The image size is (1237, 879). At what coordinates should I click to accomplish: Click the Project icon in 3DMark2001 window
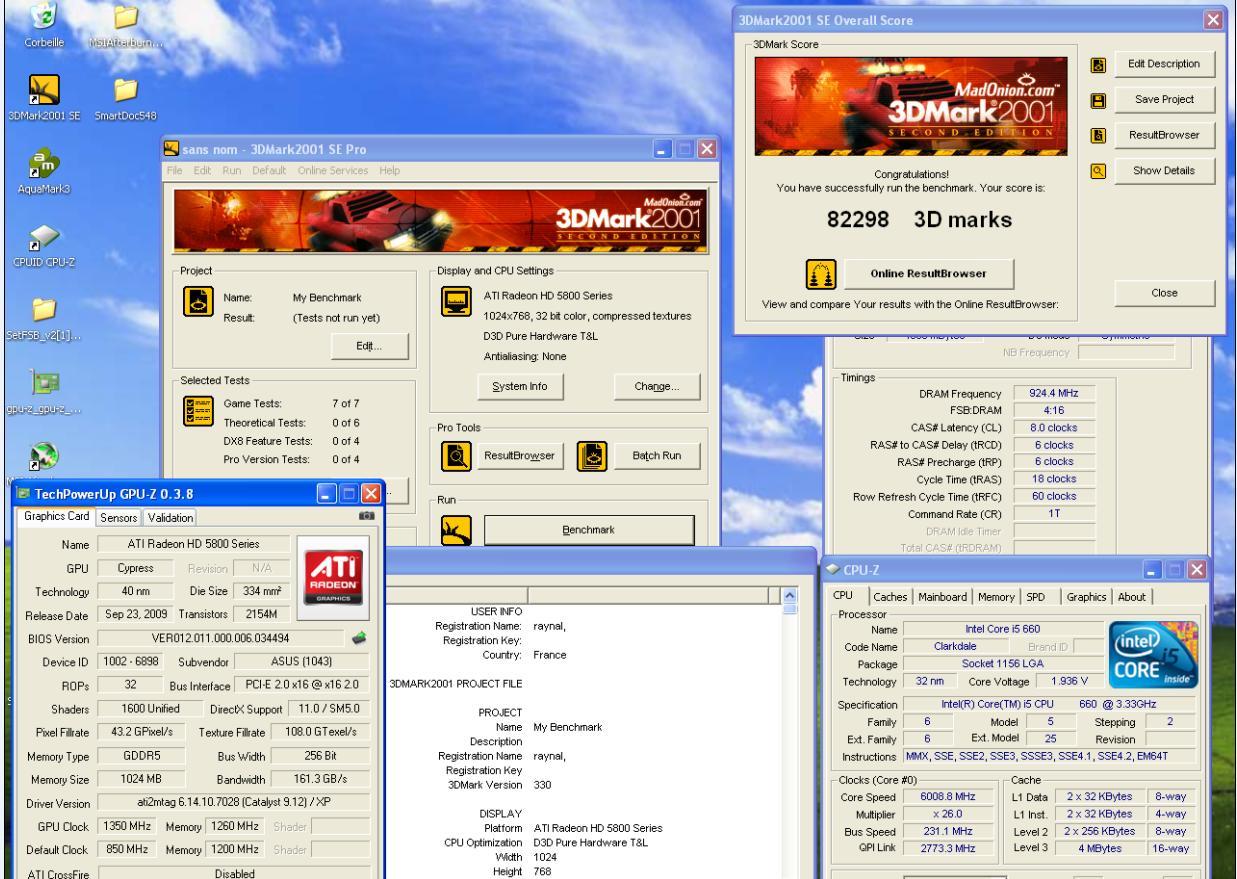[x=197, y=302]
